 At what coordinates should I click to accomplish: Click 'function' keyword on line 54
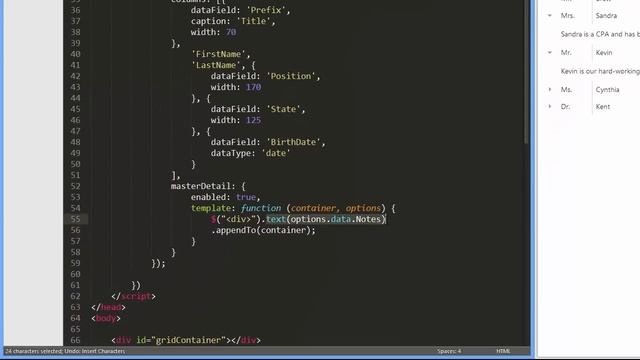point(261,208)
